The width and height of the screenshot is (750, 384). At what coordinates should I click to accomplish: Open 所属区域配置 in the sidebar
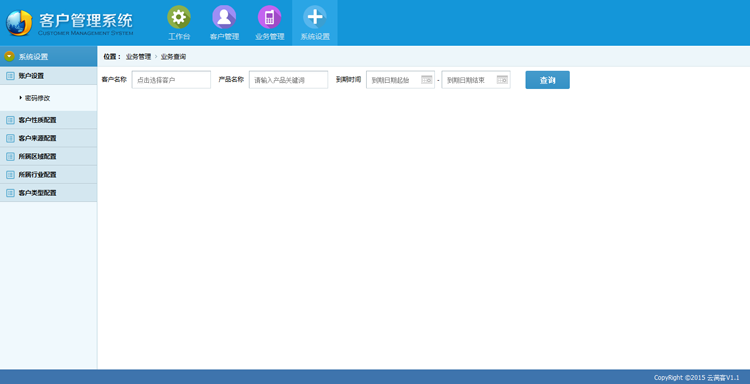[x=48, y=156]
